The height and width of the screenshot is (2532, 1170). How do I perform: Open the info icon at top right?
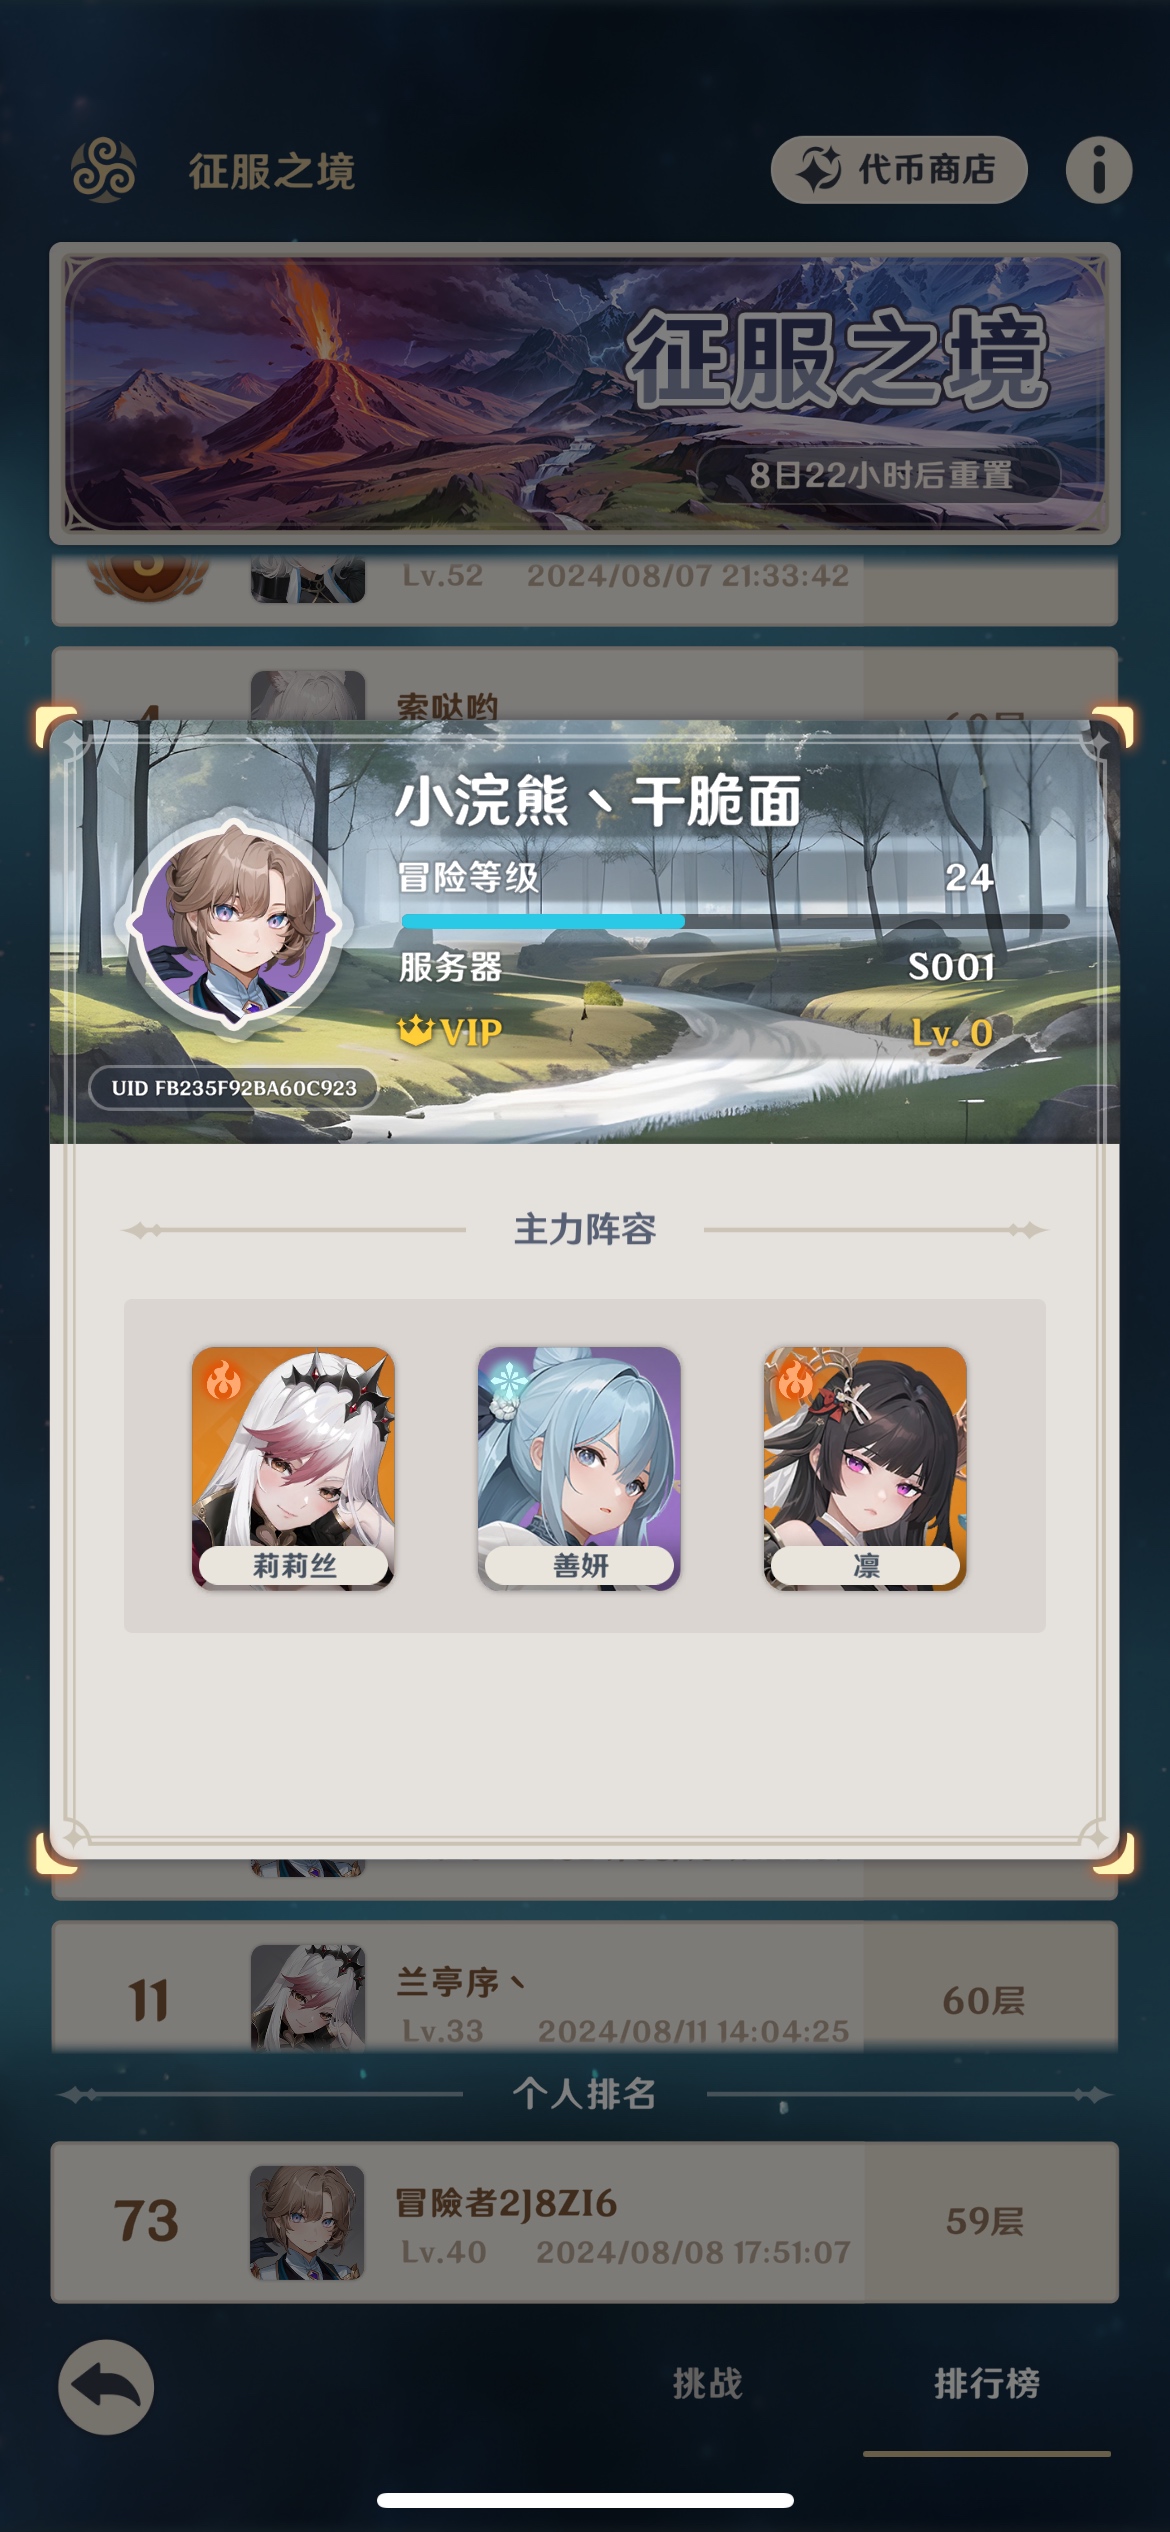[1098, 170]
